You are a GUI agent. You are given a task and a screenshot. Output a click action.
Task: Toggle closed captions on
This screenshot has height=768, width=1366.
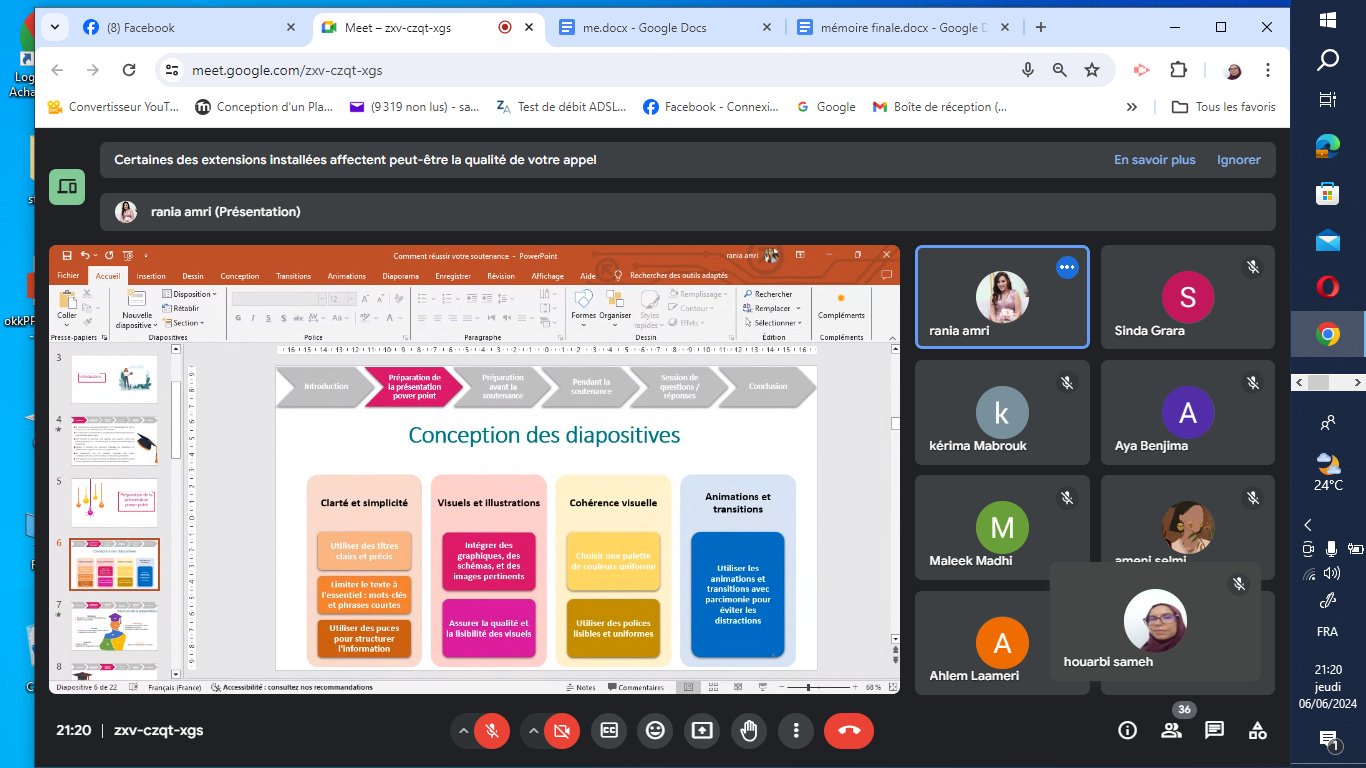tap(608, 731)
